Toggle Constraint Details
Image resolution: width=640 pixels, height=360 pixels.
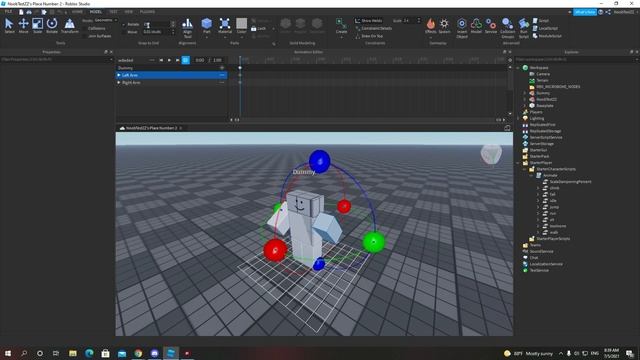point(373,28)
